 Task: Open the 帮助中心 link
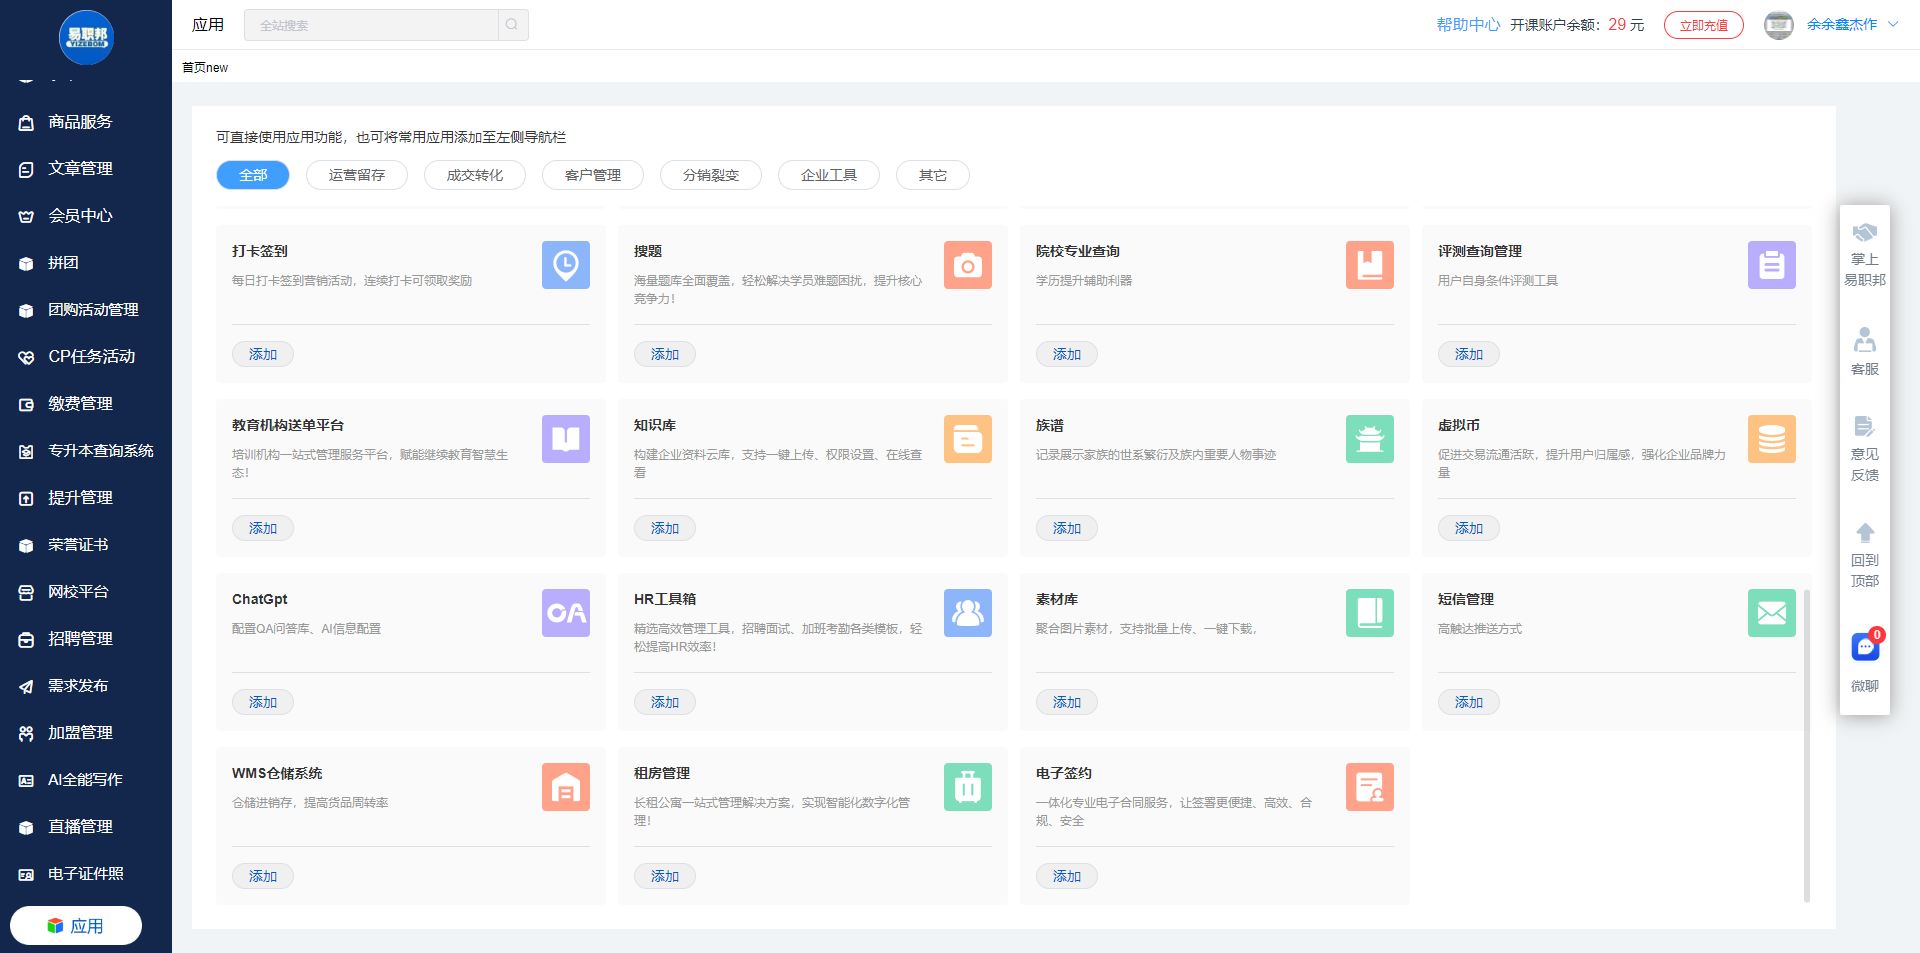point(1467,25)
